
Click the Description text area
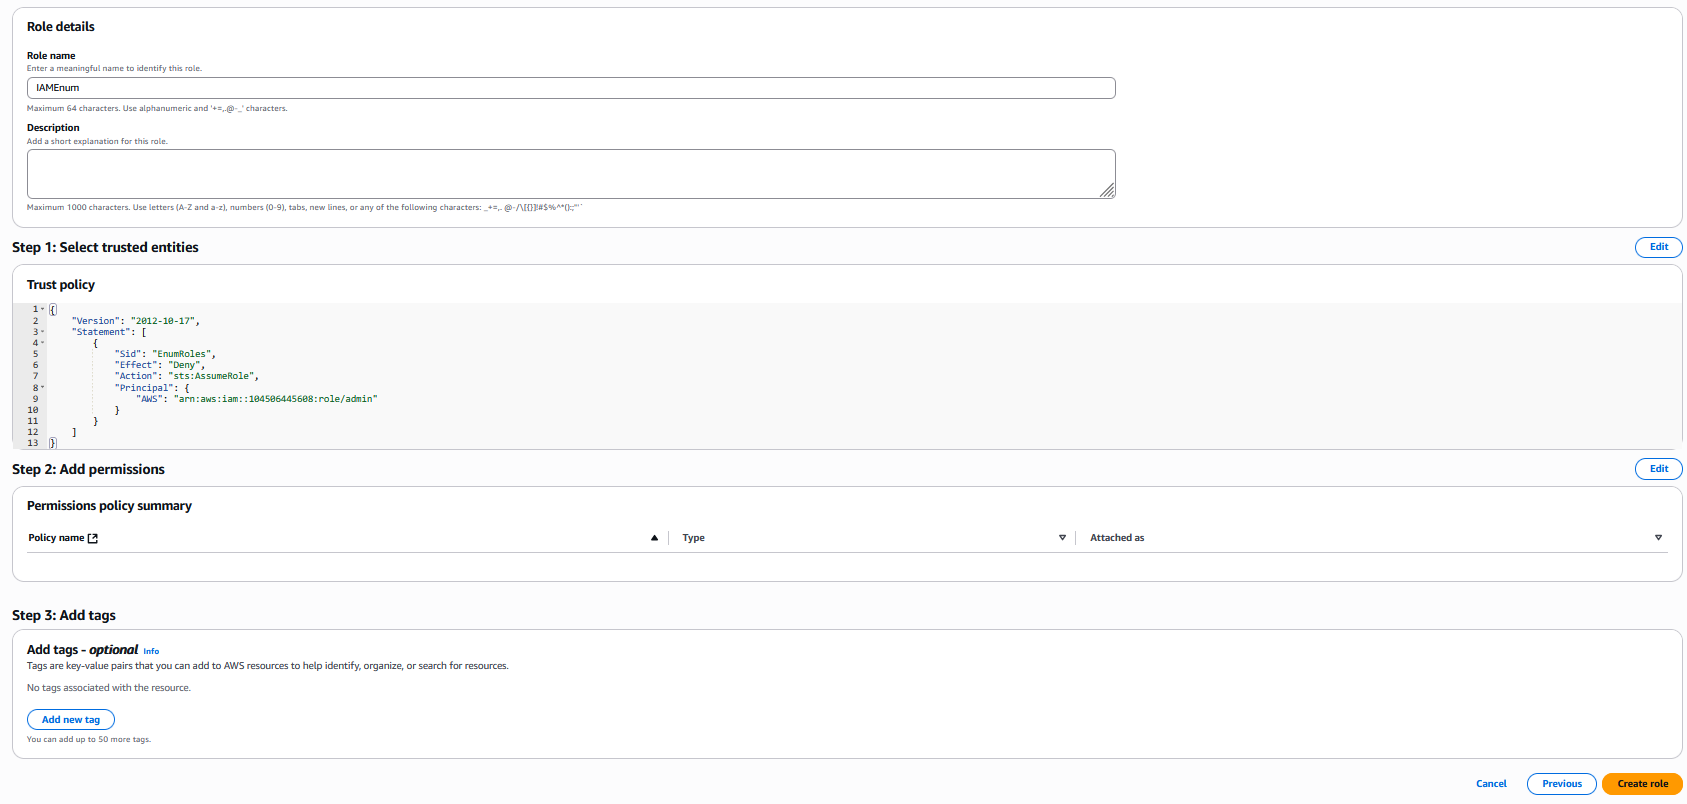571,174
